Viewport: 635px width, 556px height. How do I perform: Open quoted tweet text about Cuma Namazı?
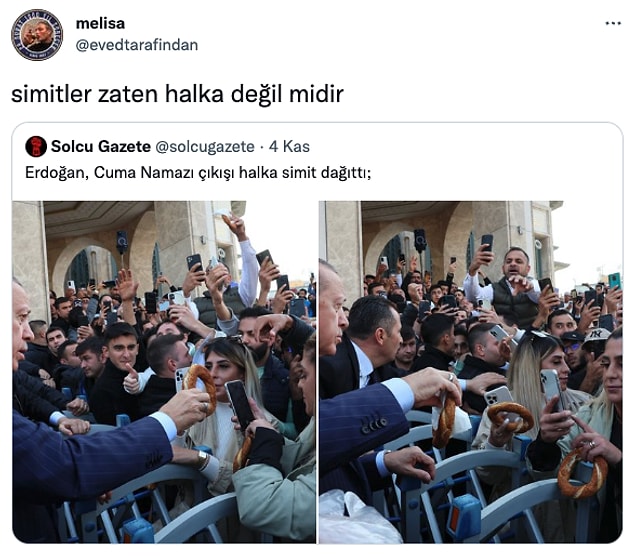pos(198,173)
